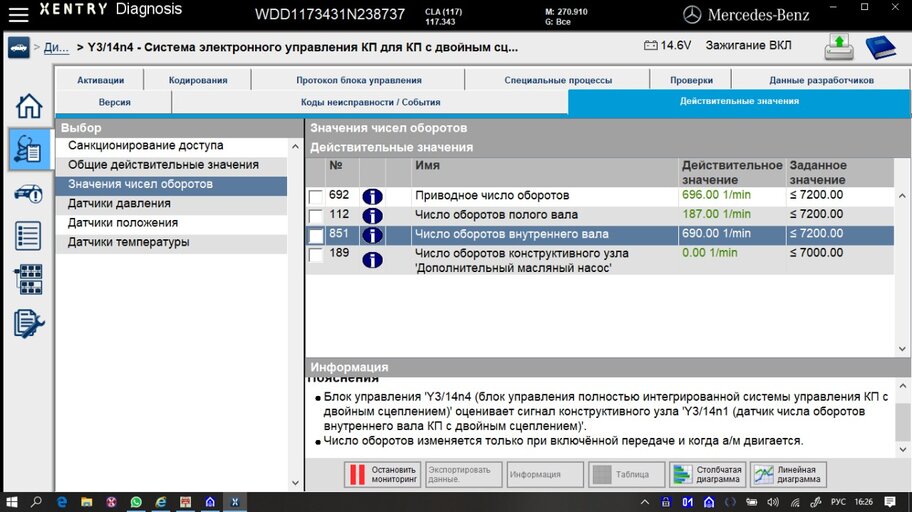Click the РУС language indicator
Screen dimensions: 912x512
pyautogui.click(x=838, y=502)
